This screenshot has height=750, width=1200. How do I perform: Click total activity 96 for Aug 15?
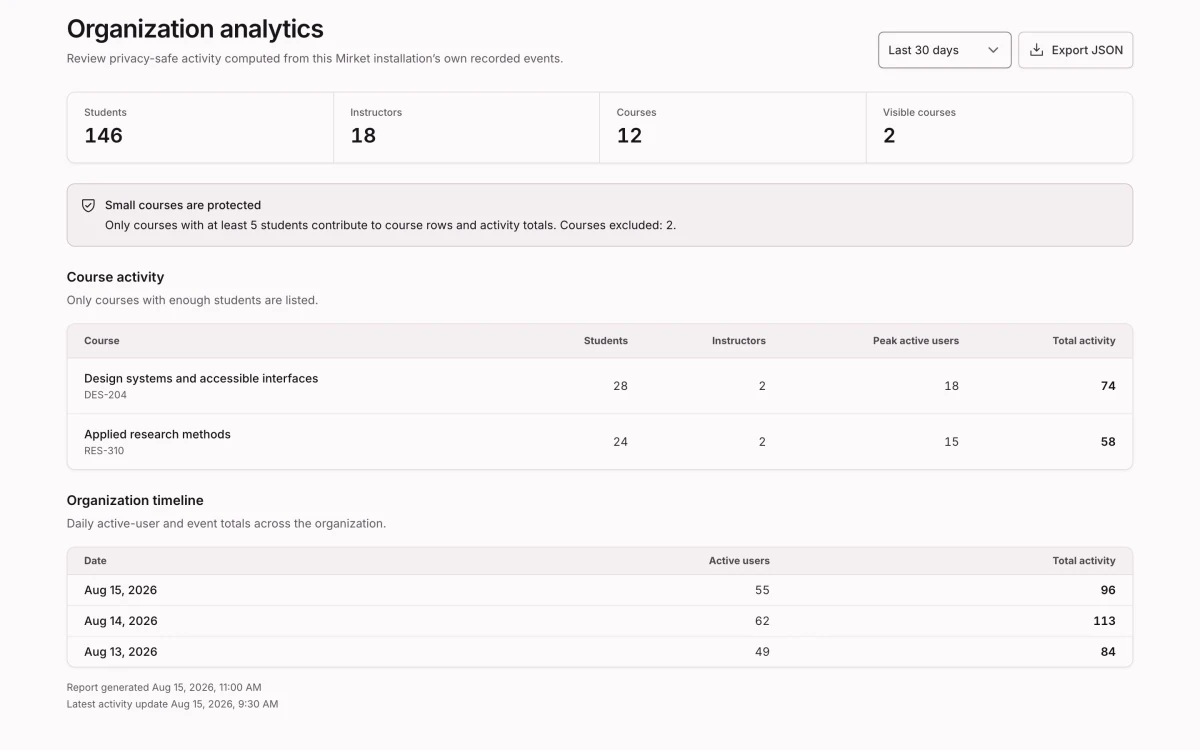tap(1108, 590)
